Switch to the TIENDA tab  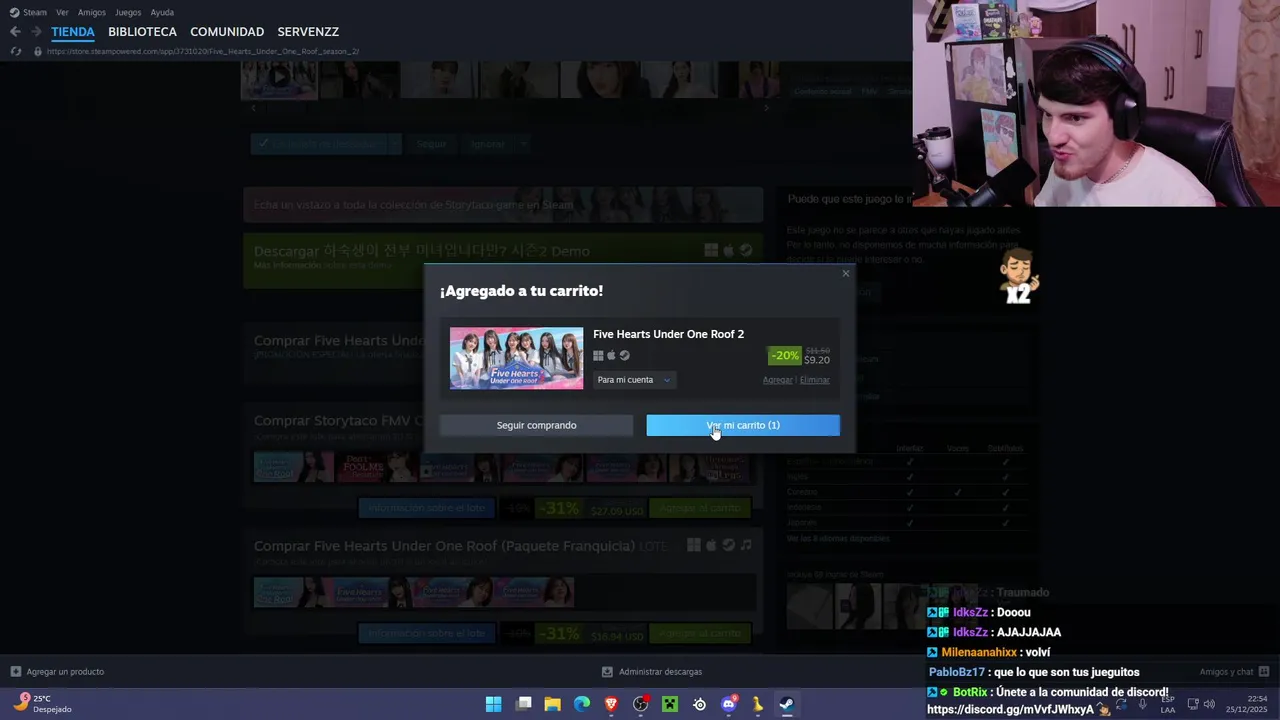73,32
